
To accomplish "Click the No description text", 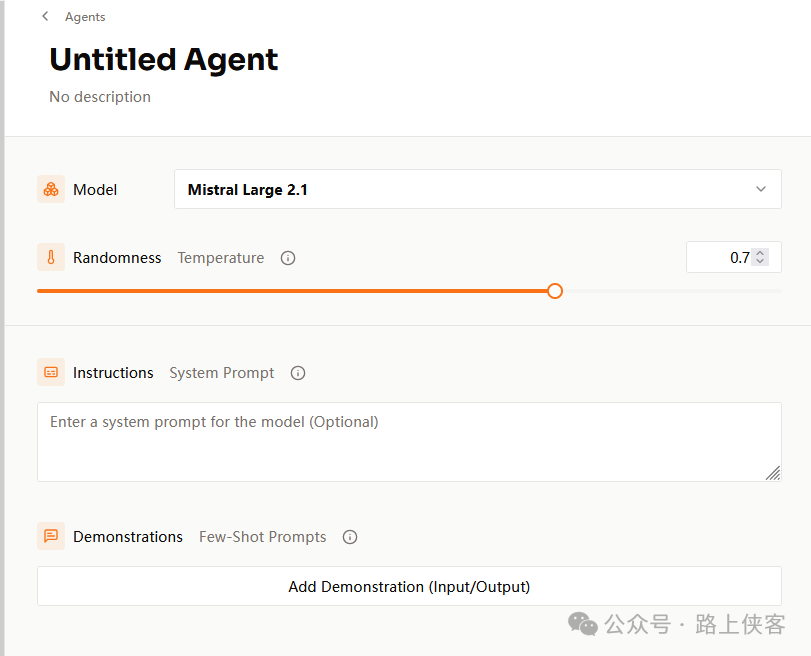I will pyautogui.click(x=100, y=97).
